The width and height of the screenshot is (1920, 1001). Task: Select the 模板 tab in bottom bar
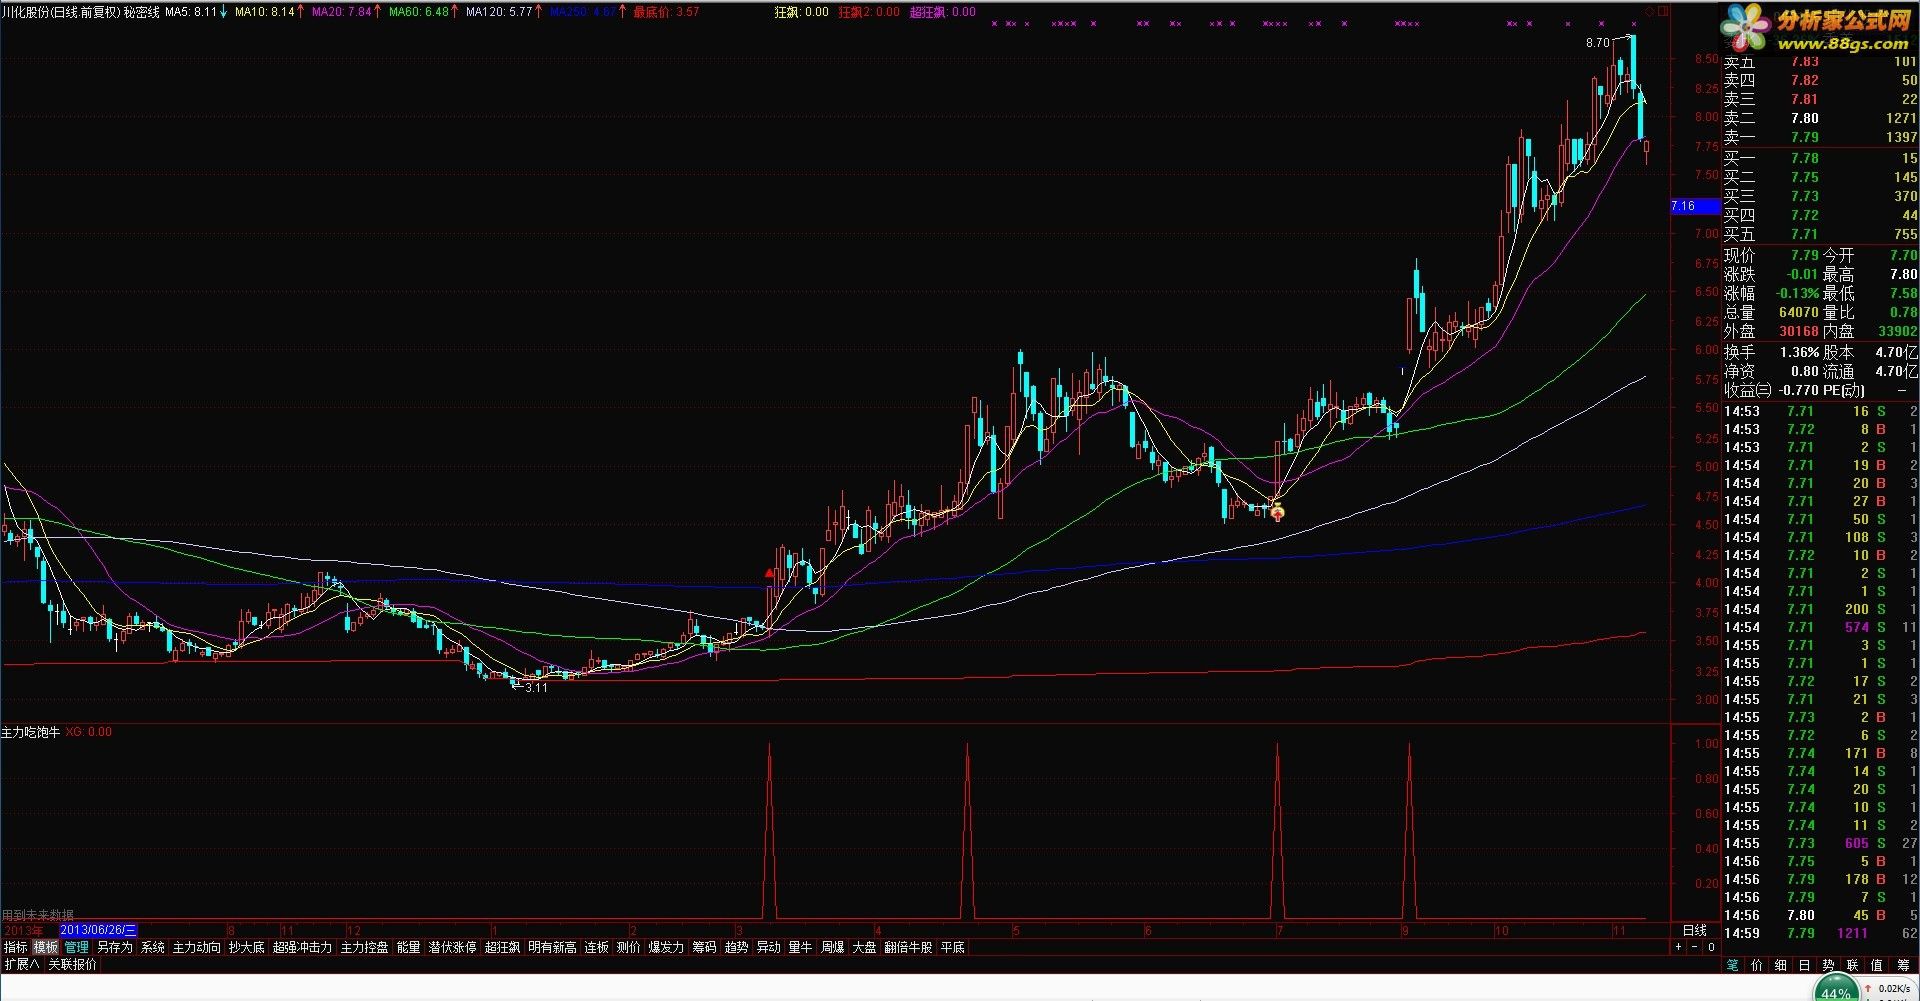46,947
